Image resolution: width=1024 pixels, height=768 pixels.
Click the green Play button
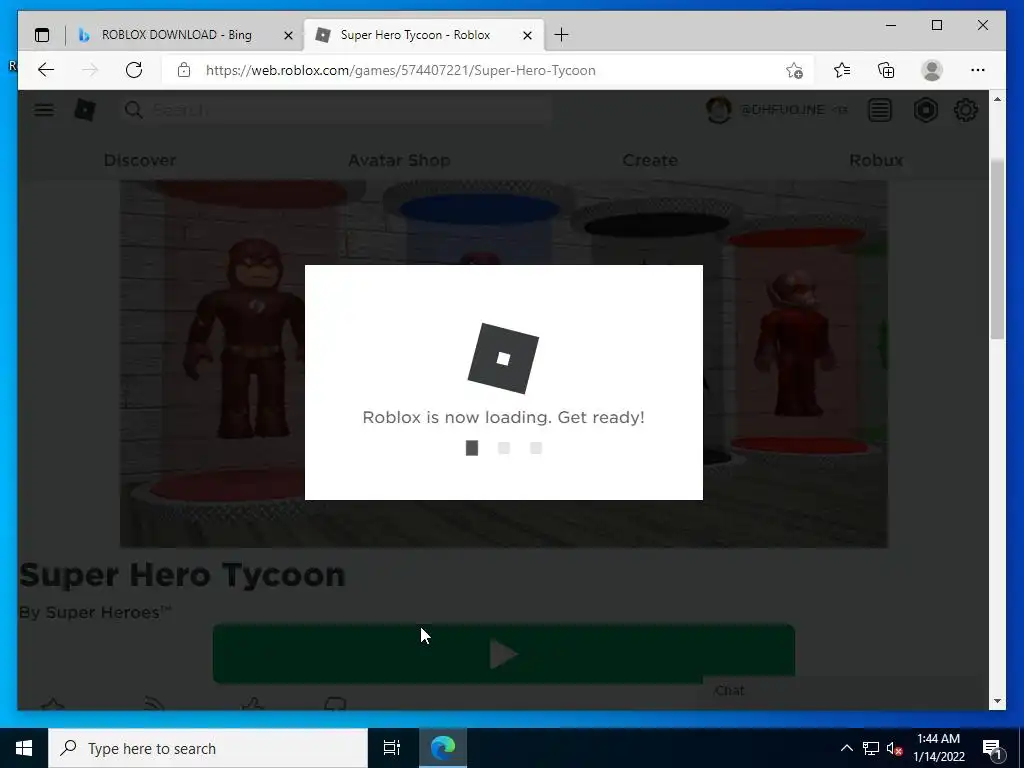click(x=504, y=654)
